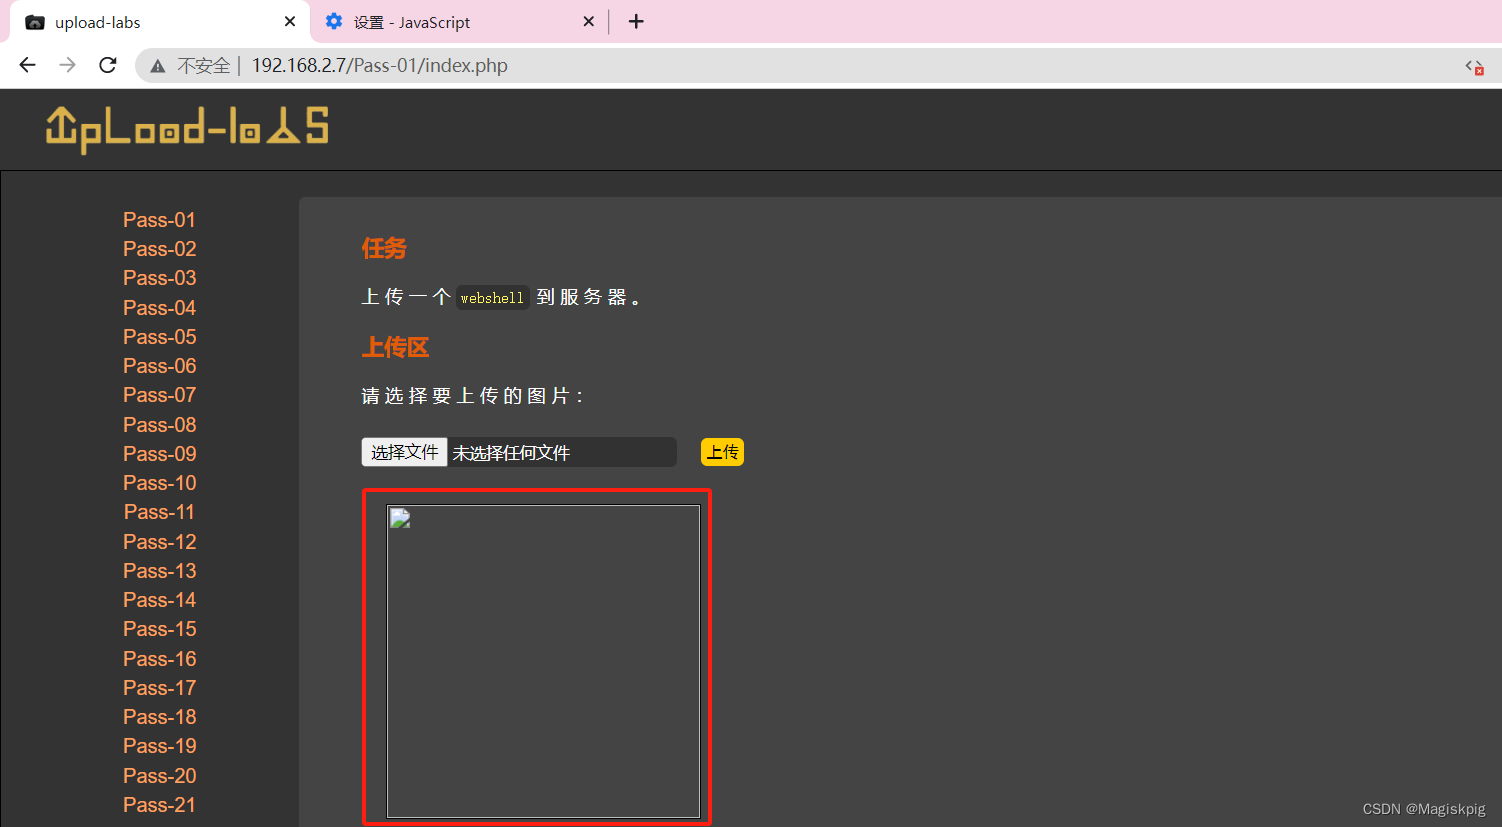Open the Pass-01 challenge link
Image resolution: width=1502 pixels, height=827 pixels.
click(x=158, y=219)
